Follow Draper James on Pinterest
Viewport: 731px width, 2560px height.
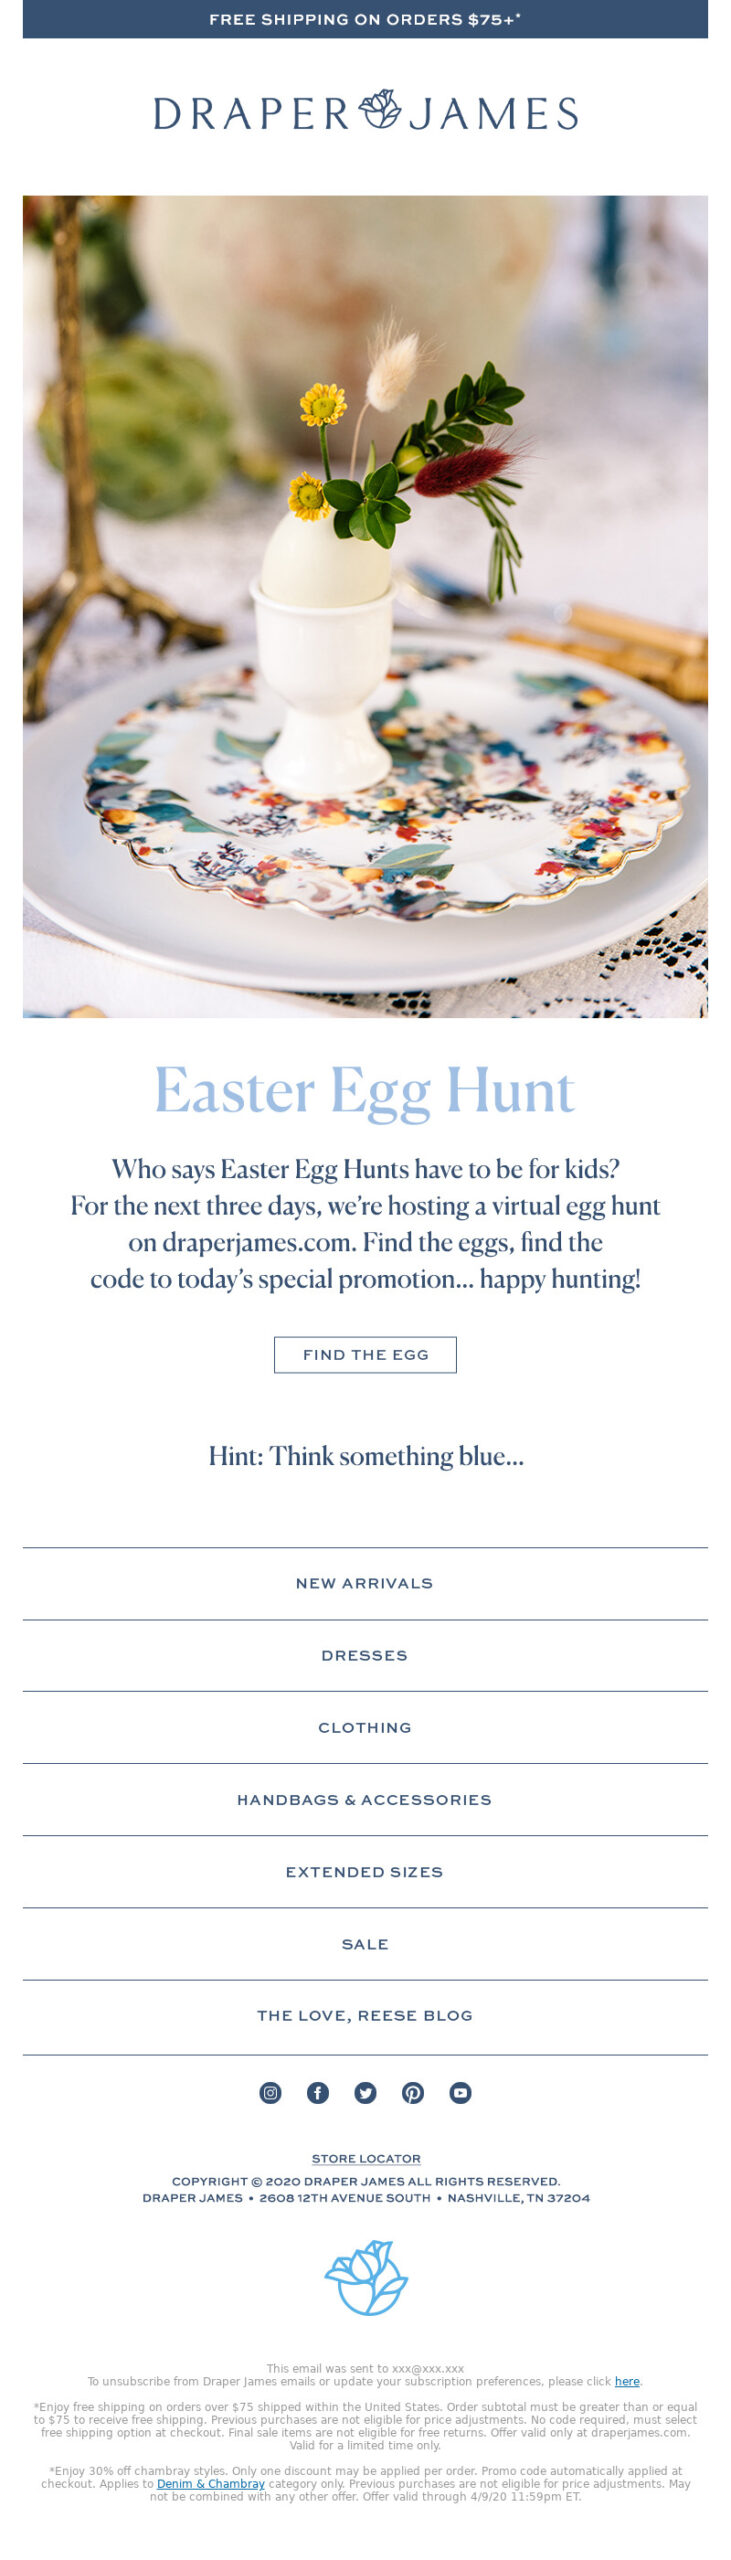tap(411, 2094)
